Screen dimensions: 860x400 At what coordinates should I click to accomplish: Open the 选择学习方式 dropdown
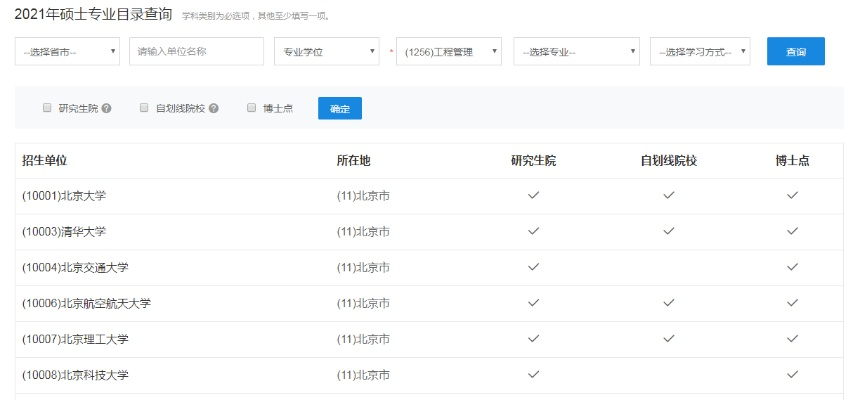tap(700, 51)
